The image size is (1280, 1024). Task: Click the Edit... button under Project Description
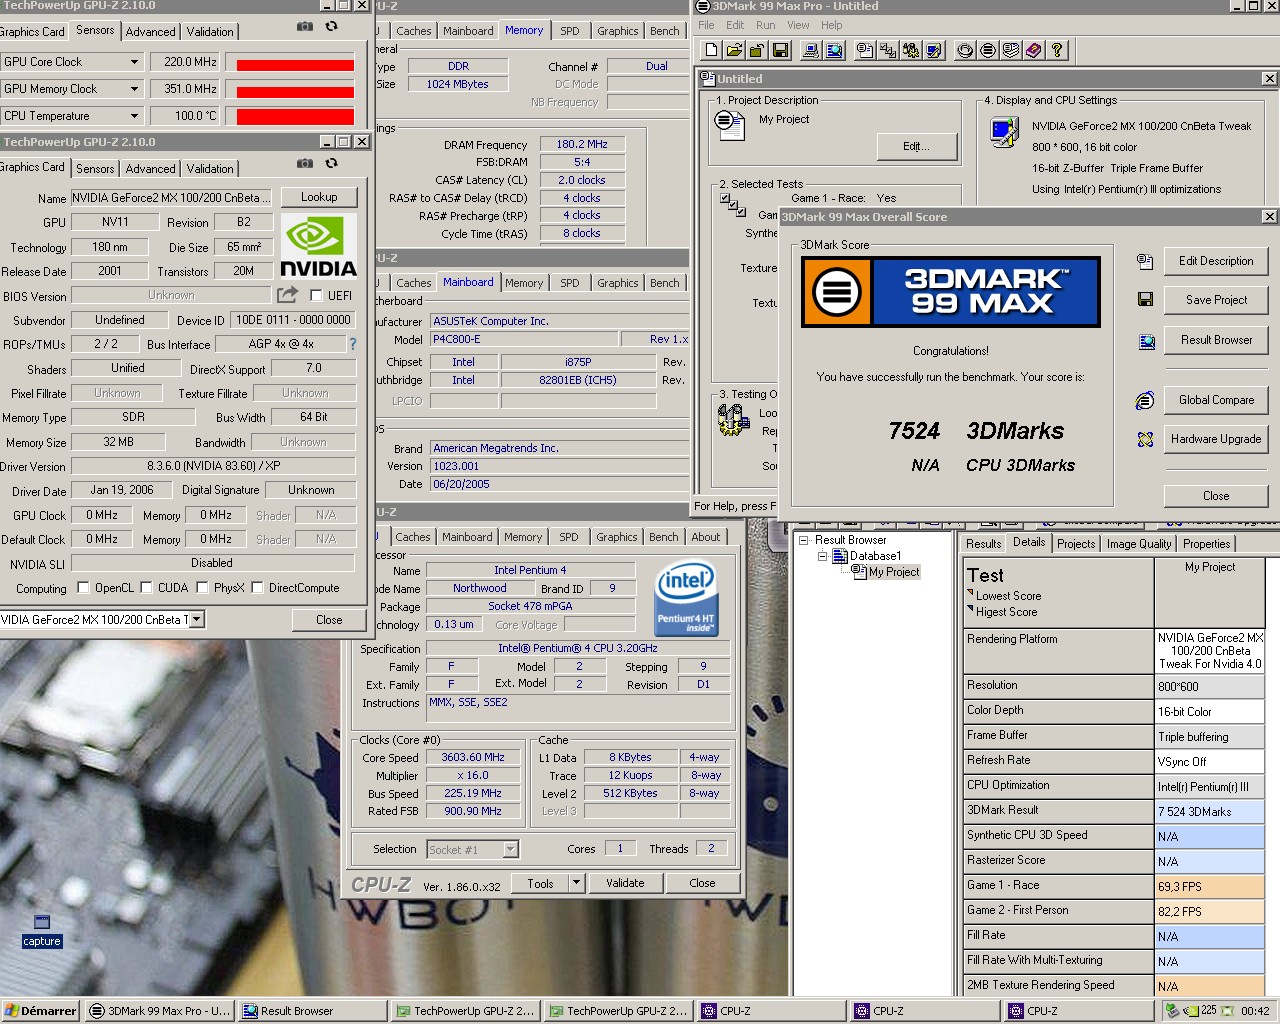coord(916,146)
